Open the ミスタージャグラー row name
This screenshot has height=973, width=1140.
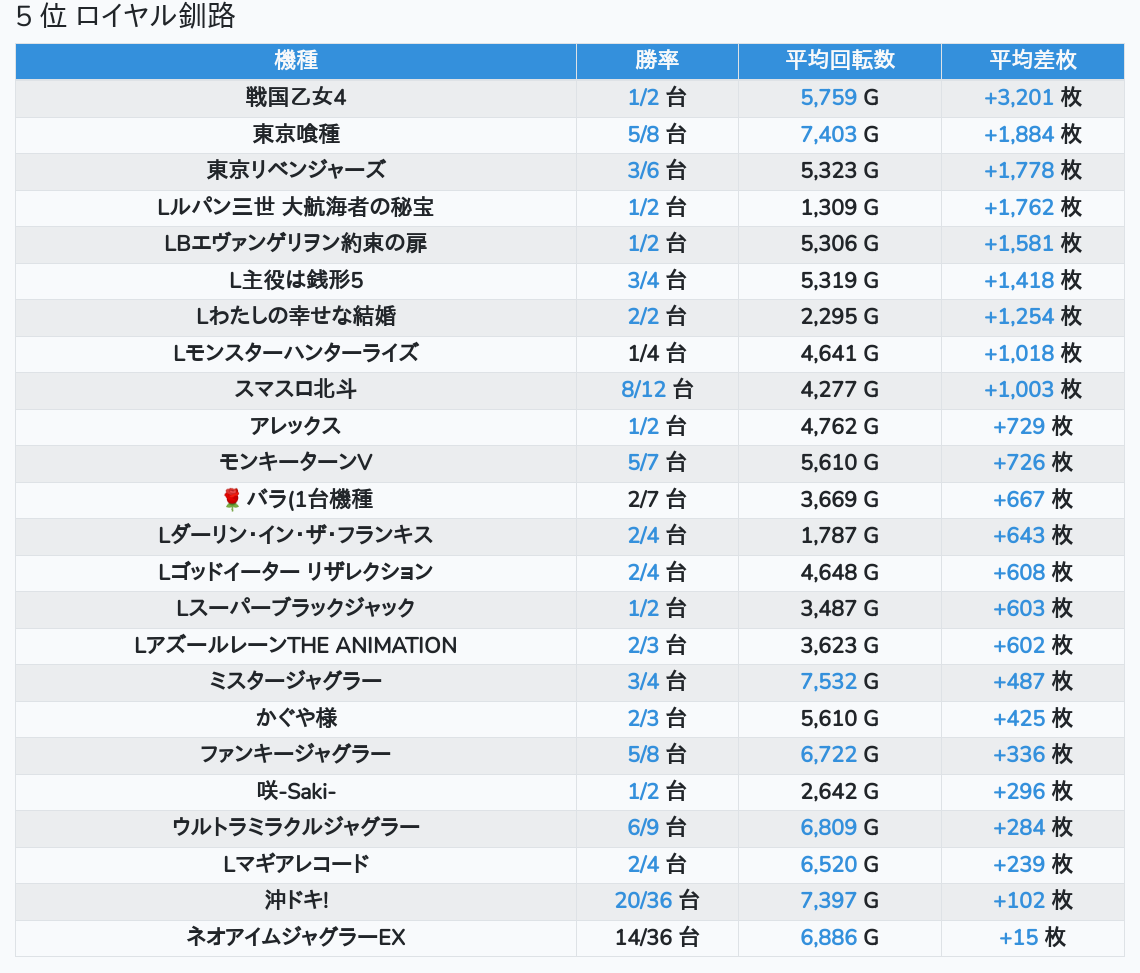pyautogui.click(x=296, y=681)
